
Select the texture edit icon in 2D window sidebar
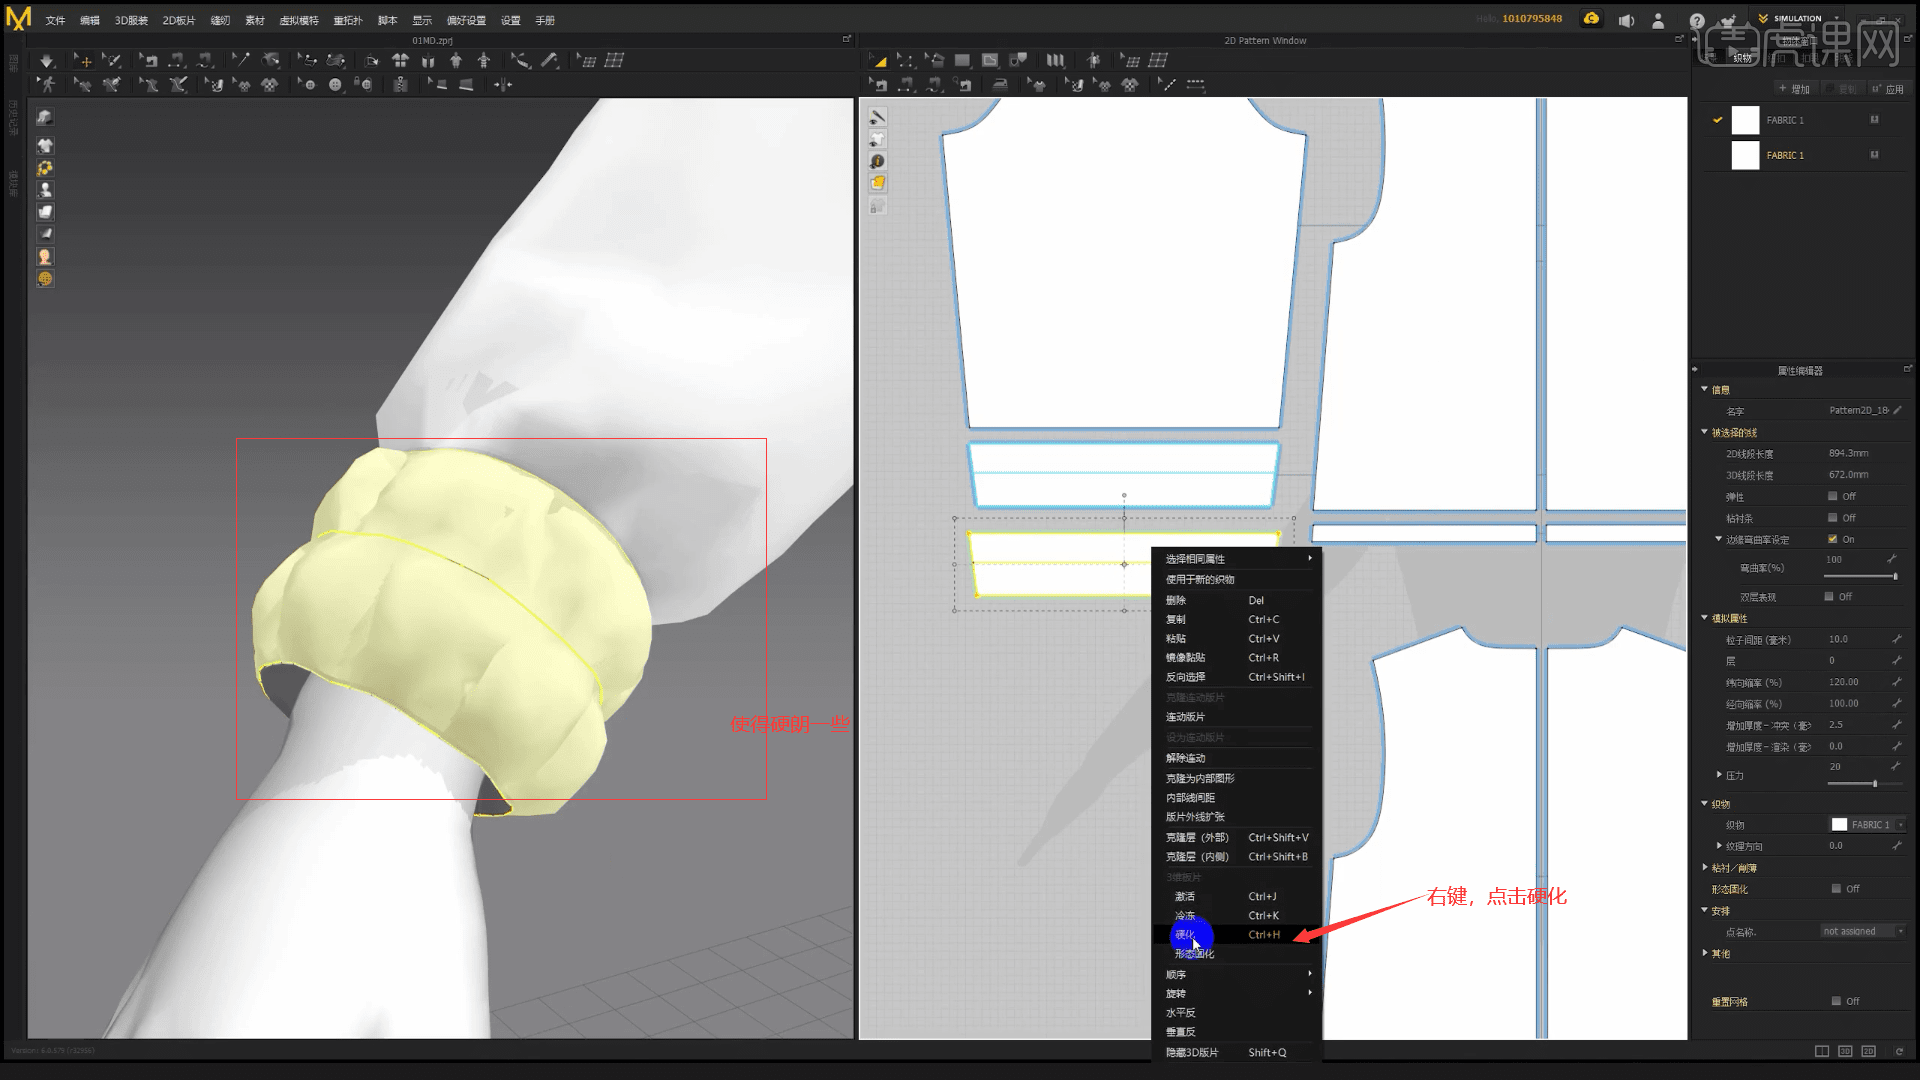[878, 183]
